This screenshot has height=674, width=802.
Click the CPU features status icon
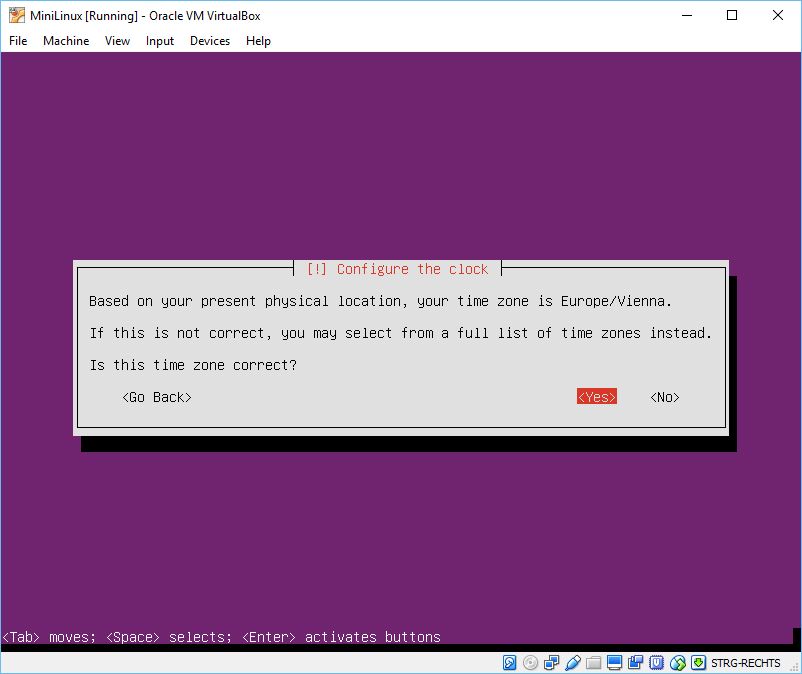tap(656, 663)
